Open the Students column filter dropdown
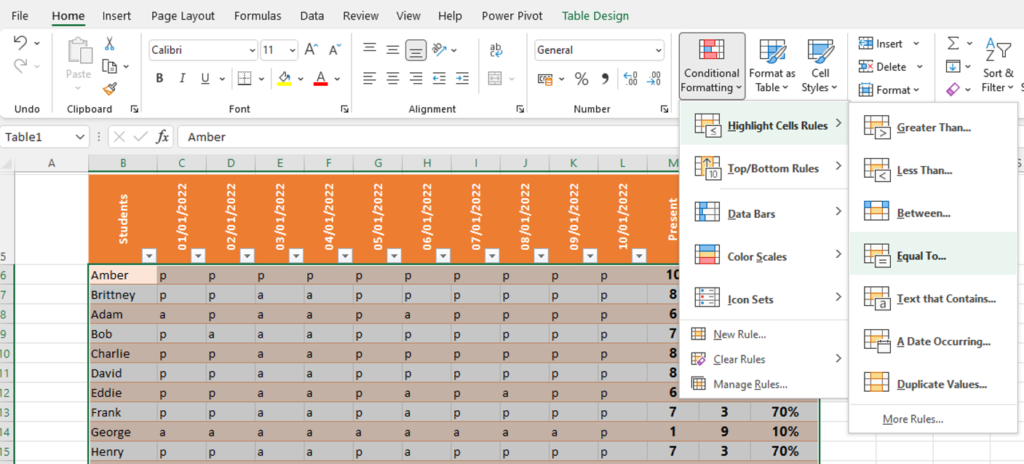 pos(149,256)
